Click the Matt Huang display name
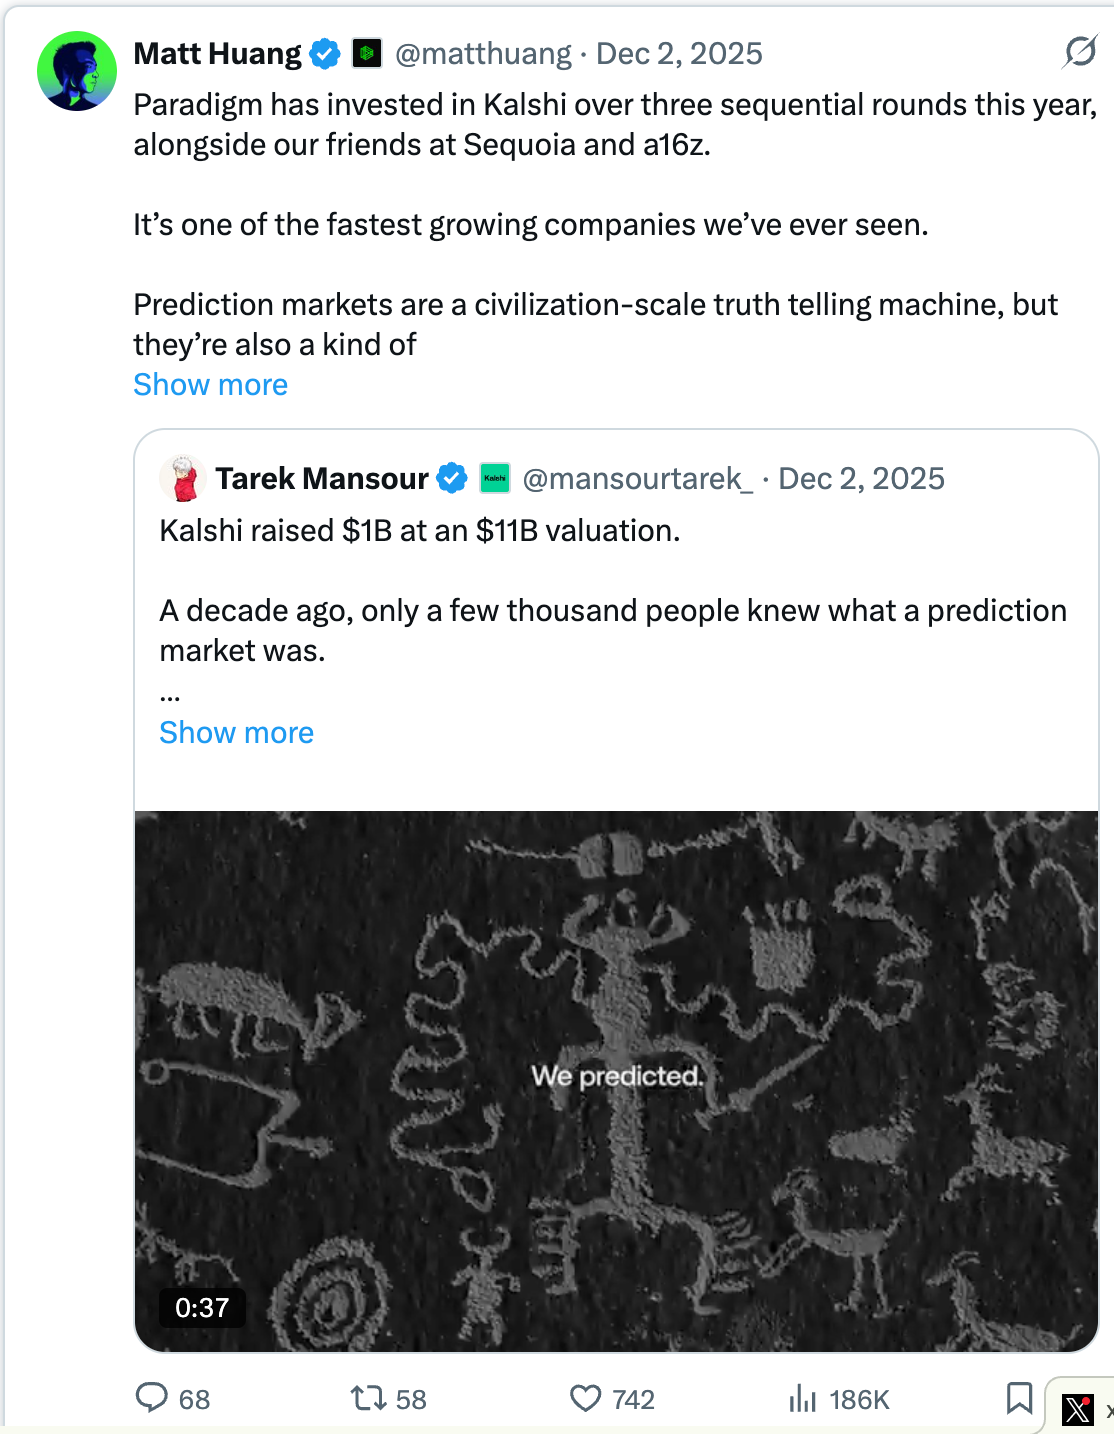 tap(217, 53)
